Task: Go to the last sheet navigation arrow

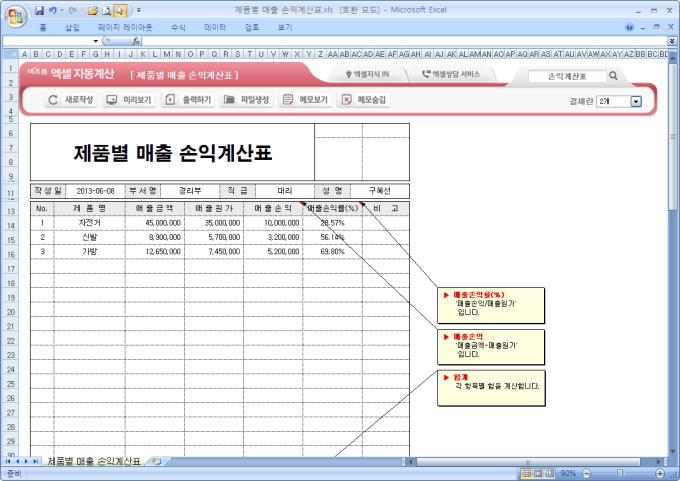Action: (36, 461)
